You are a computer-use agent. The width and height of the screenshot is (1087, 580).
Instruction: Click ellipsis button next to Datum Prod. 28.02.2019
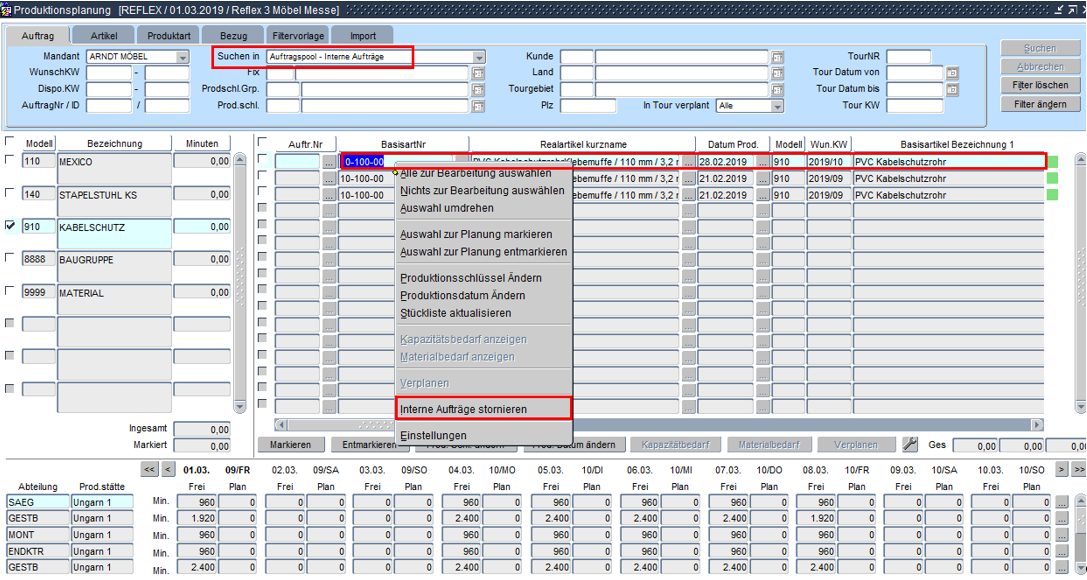tap(763, 162)
